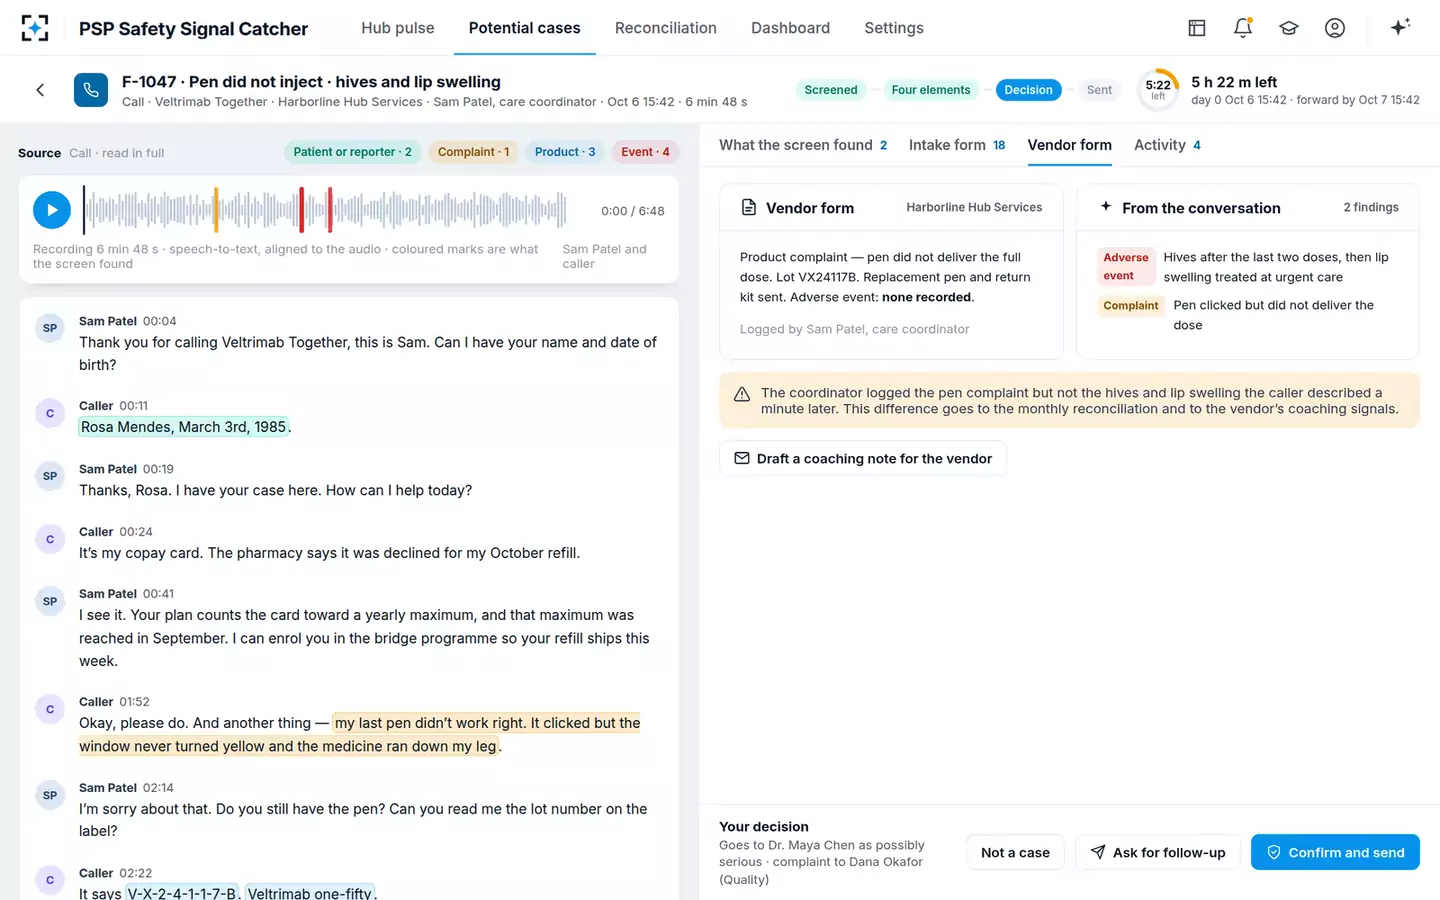The height and width of the screenshot is (900, 1440).
Task: Open the AI sparkle assistant icon
Action: pyautogui.click(x=1400, y=27)
